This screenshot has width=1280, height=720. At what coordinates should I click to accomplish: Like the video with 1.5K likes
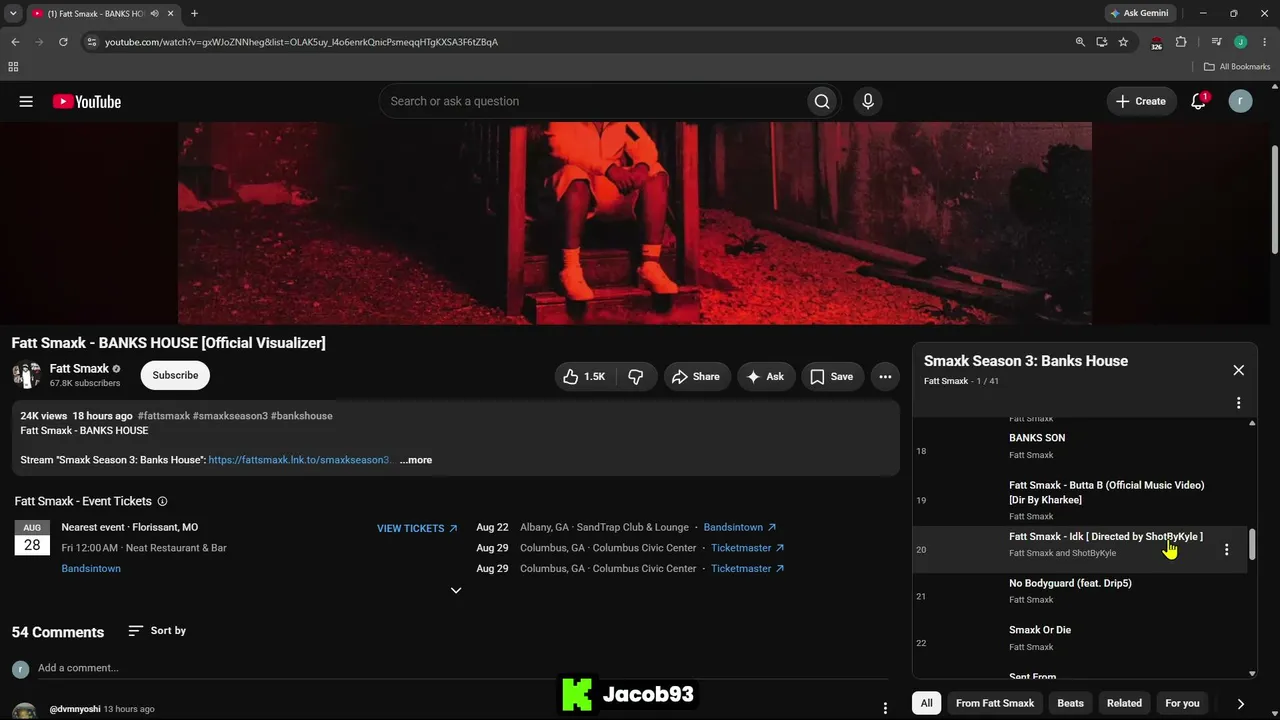coord(584,377)
